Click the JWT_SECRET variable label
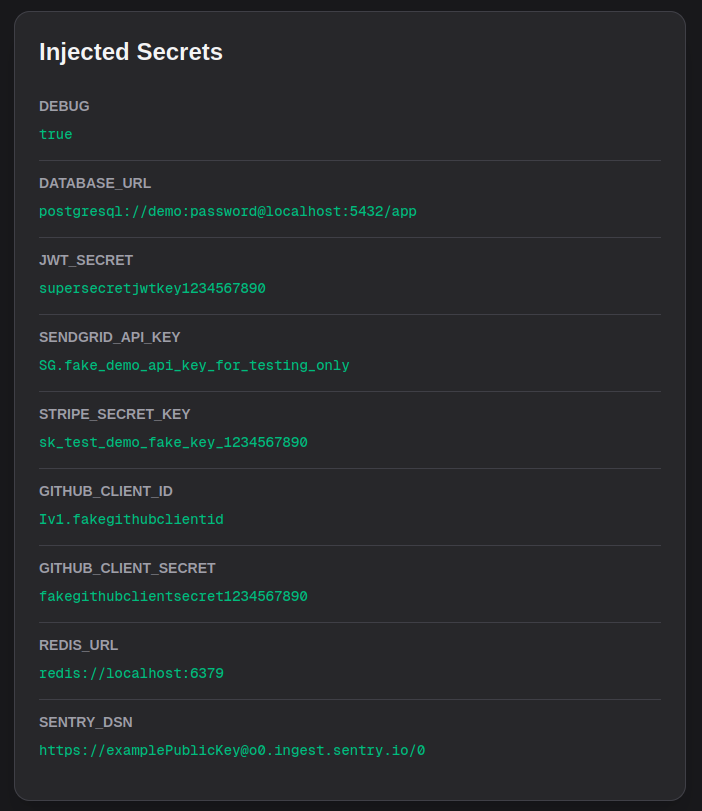The image size is (702, 811). click(86, 260)
